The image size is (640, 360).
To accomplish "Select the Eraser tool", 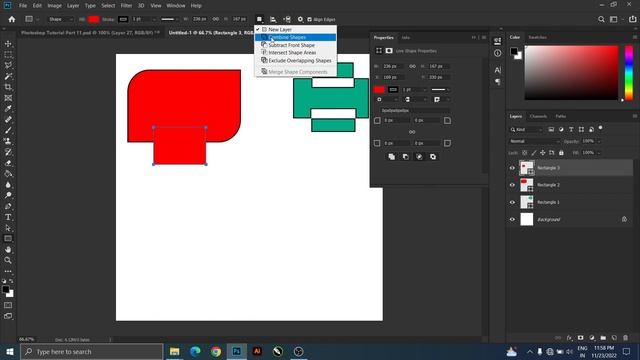I will (8, 163).
